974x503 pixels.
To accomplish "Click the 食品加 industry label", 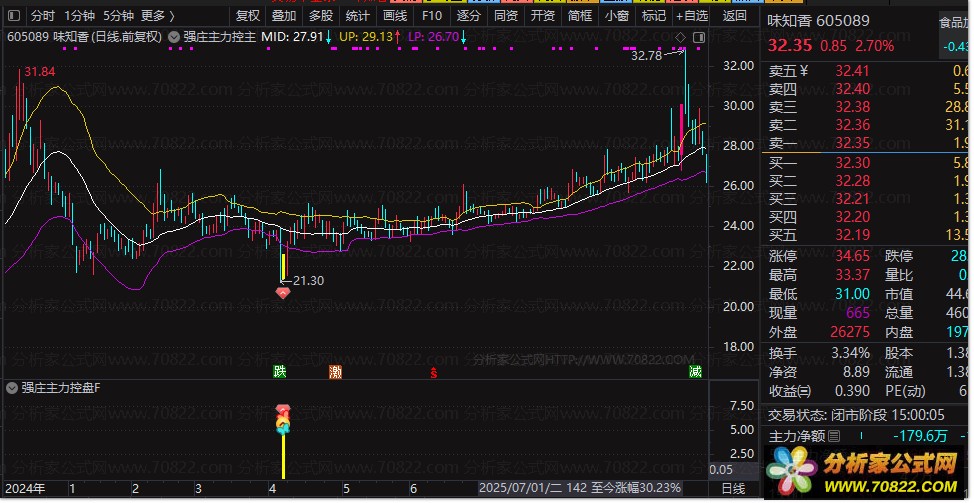I will 955,24.
